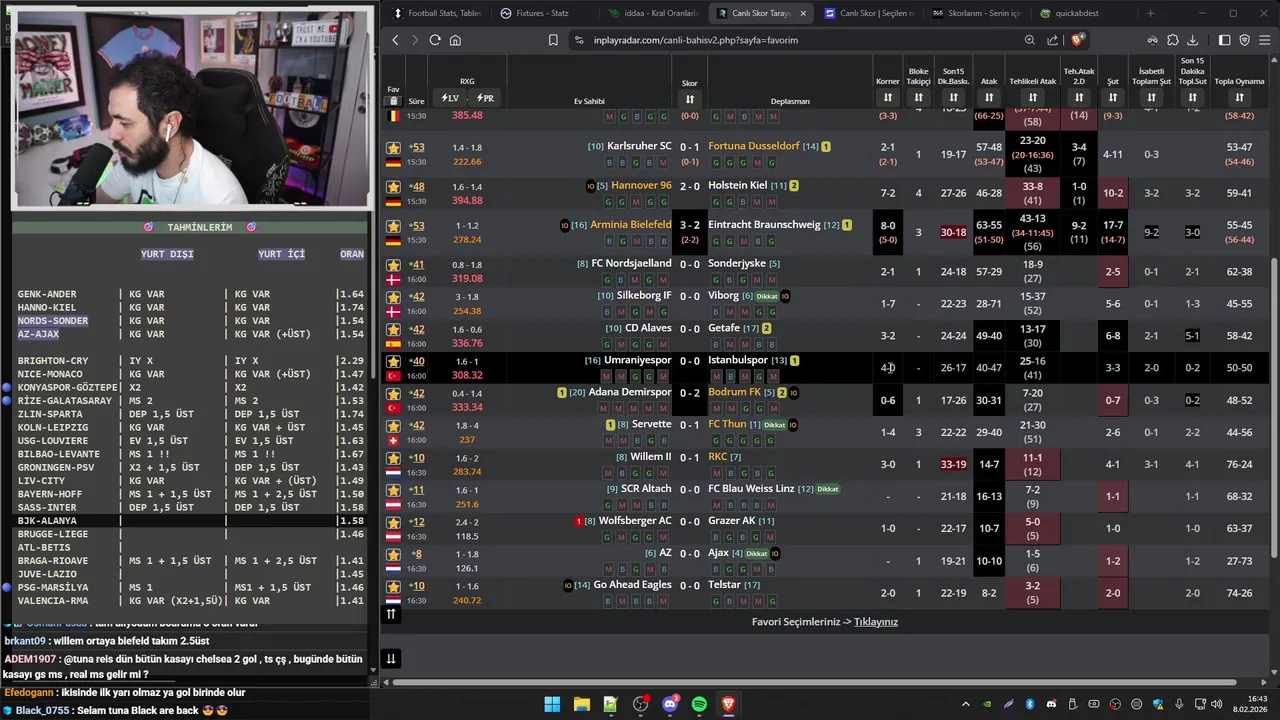Viewport: 1280px width, 720px height.
Task: Click the Dikkat badge beside Viborg
Action: click(766, 297)
